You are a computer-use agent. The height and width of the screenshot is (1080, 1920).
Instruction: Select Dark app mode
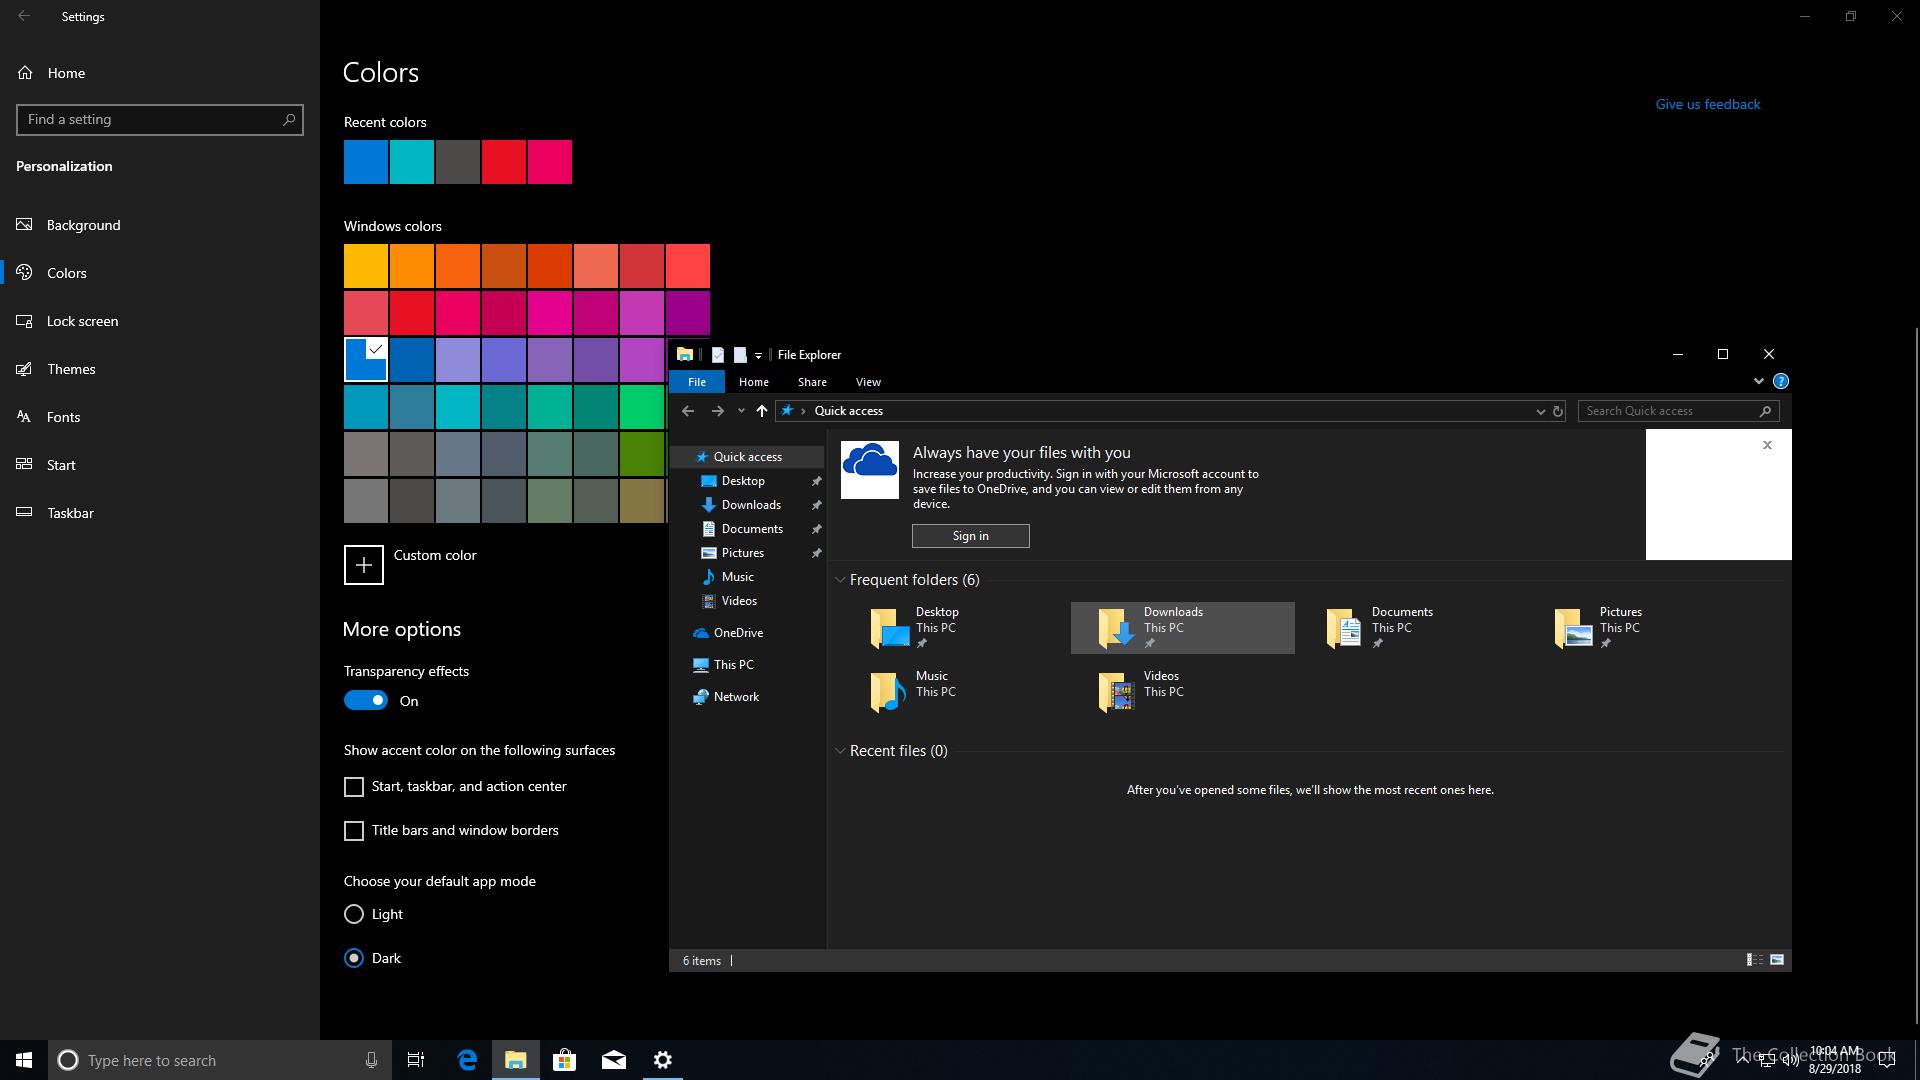[x=354, y=958]
